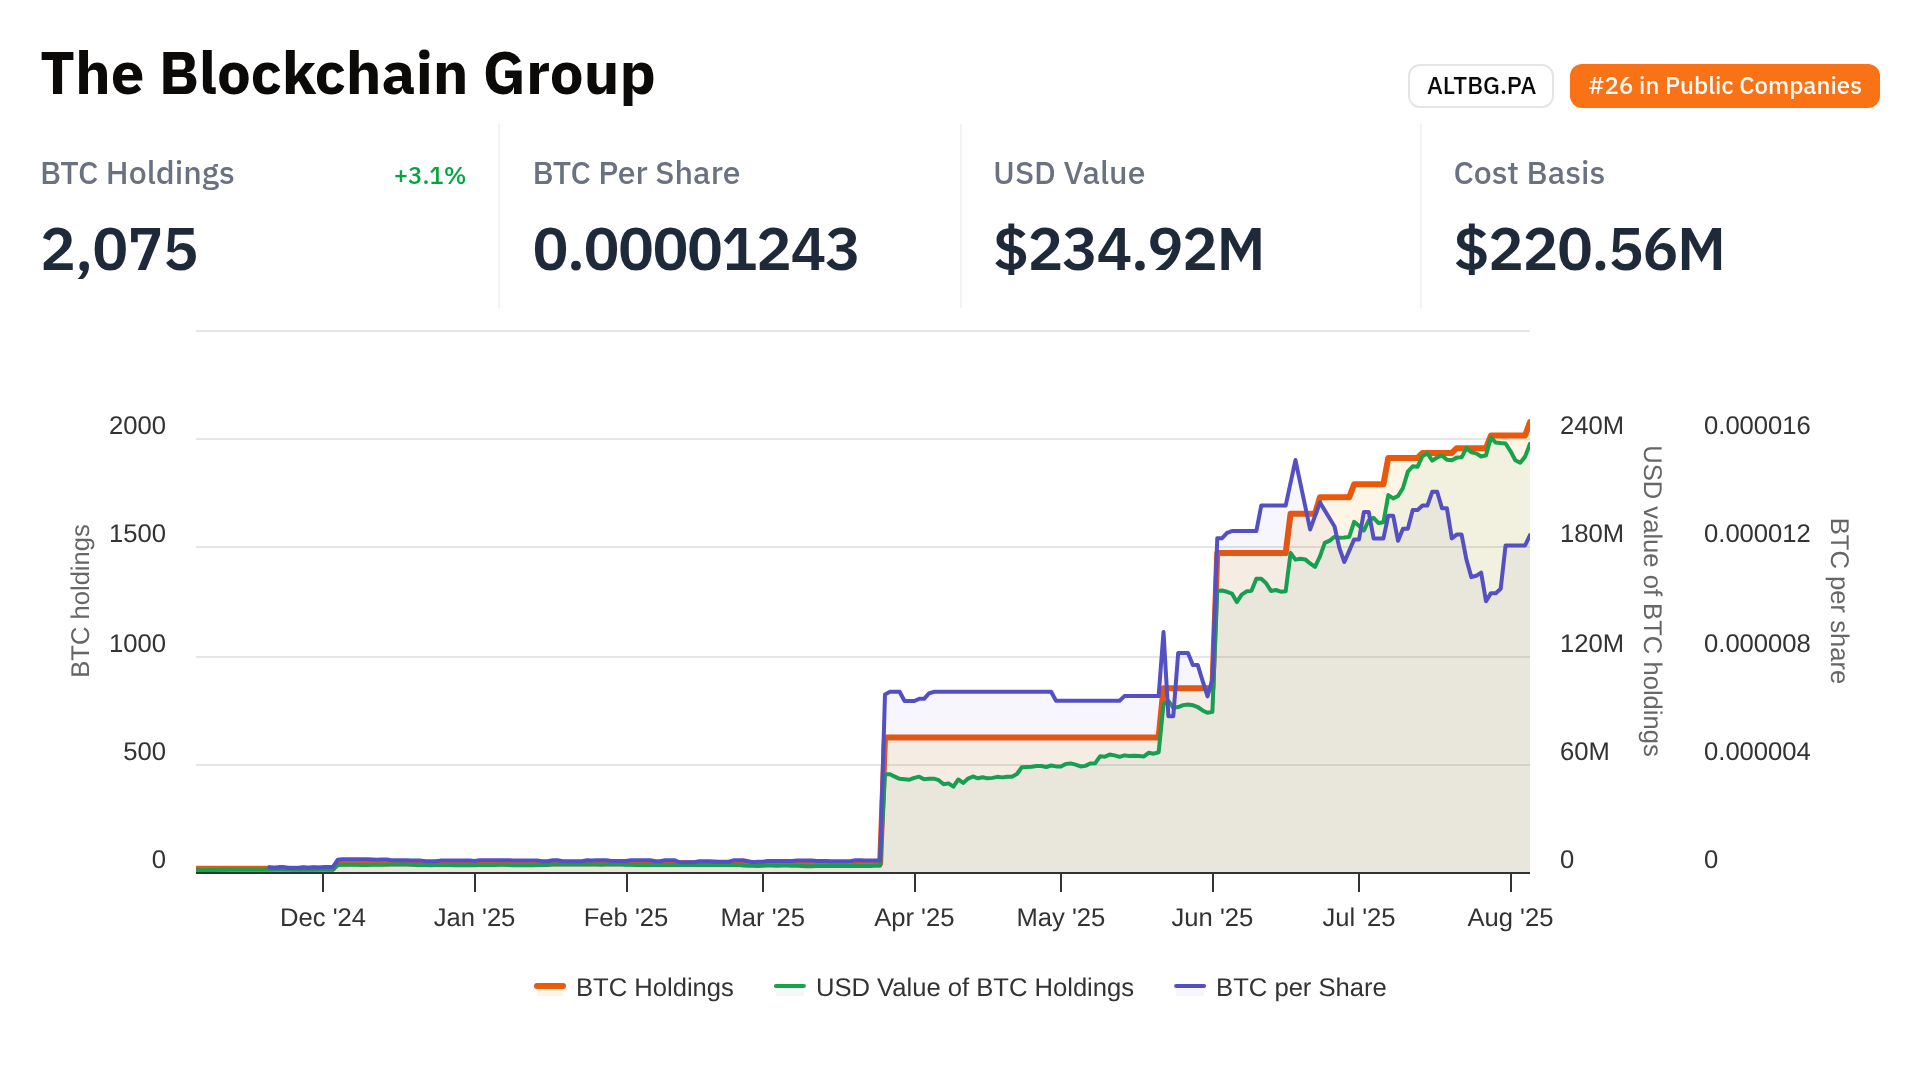Viewport: 1920px width, 1080px height.
Task: Click the orange BTC Holdings legend swatch
Action: 550,988
